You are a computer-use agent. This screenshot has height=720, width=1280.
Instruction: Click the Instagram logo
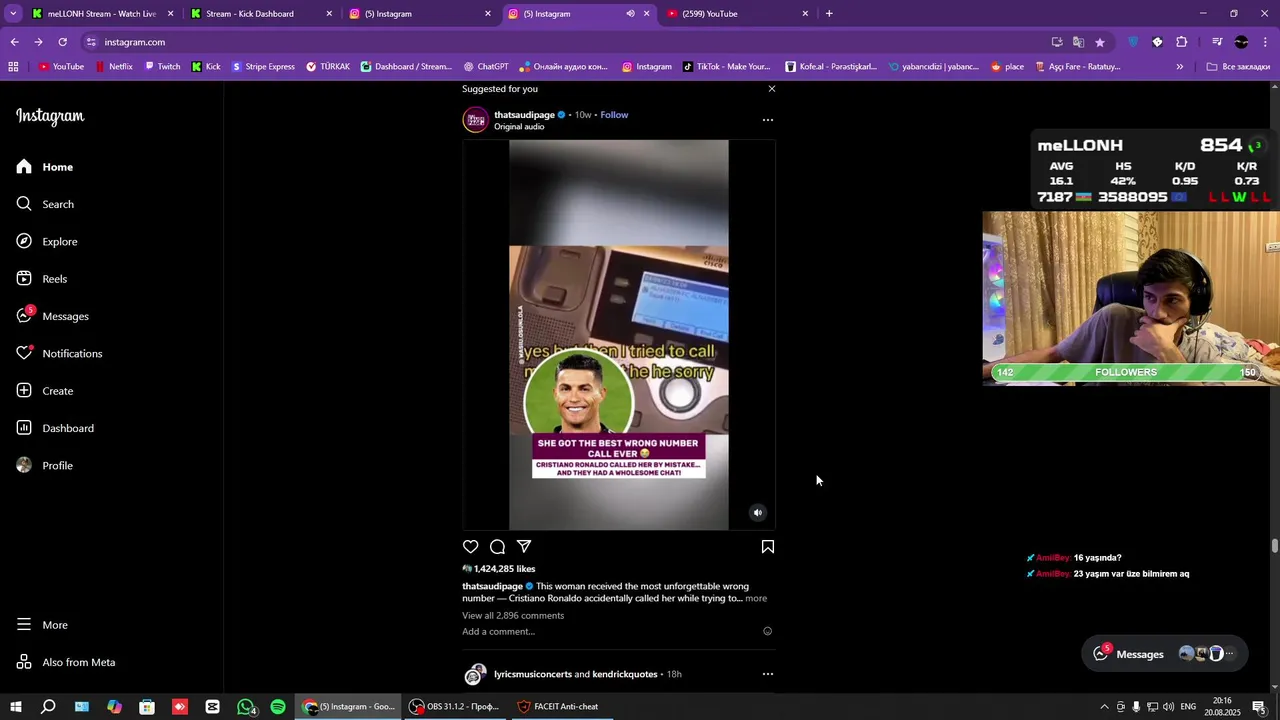point(50,117)
